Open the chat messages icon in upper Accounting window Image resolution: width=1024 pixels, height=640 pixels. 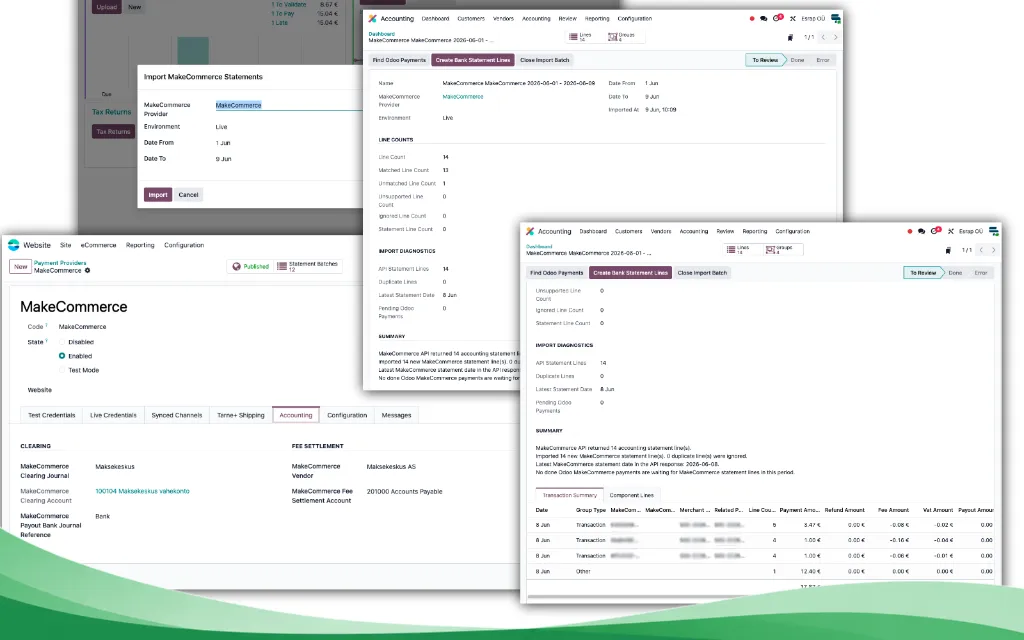[763, 19]
